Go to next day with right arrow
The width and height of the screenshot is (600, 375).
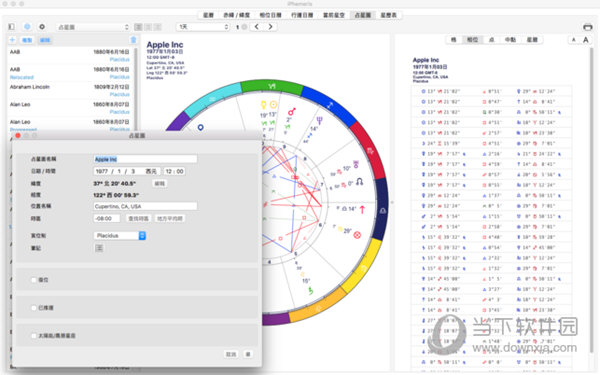tap(271, 27)
